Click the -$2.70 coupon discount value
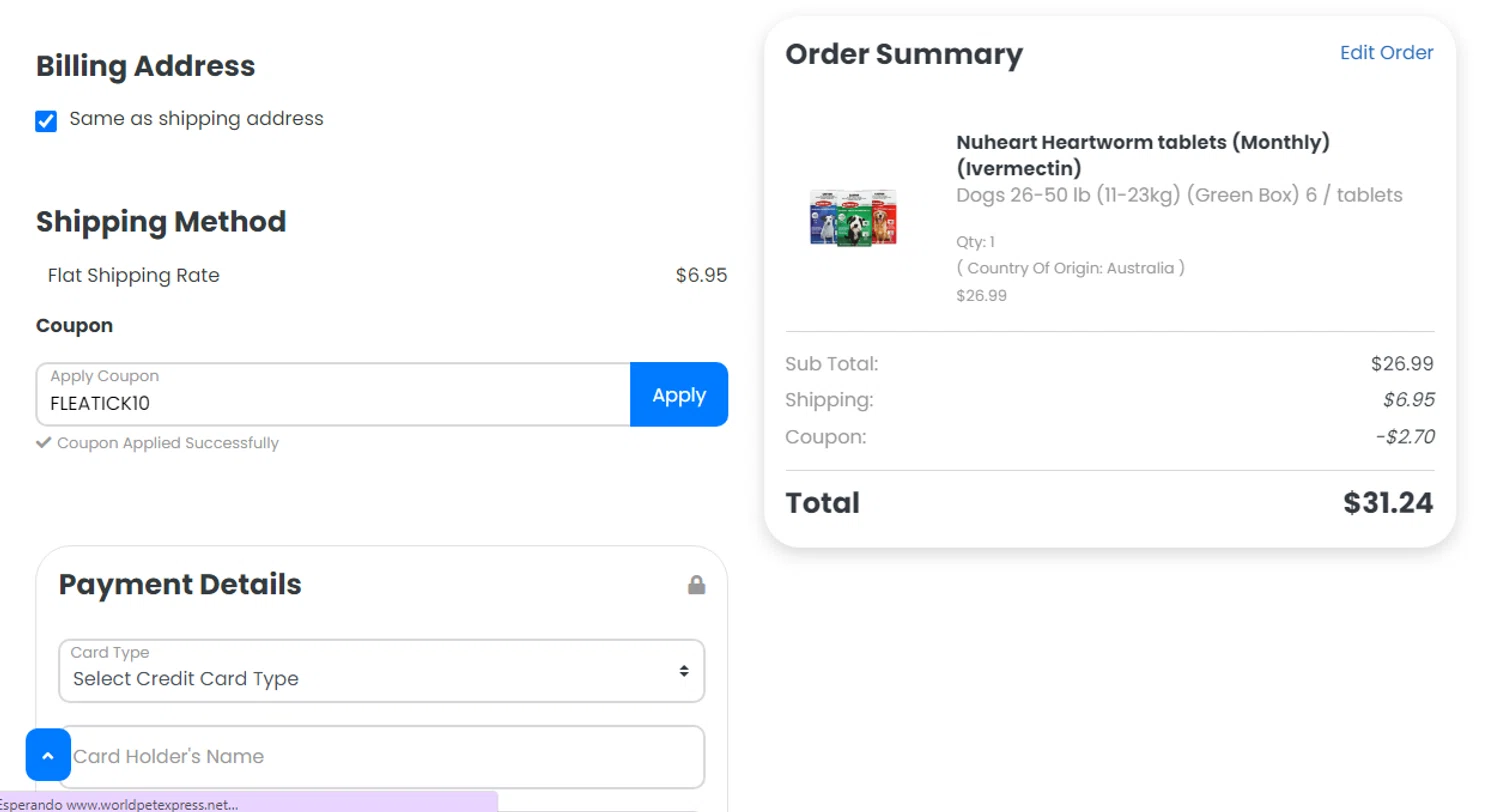 (x=1405, y=437)
